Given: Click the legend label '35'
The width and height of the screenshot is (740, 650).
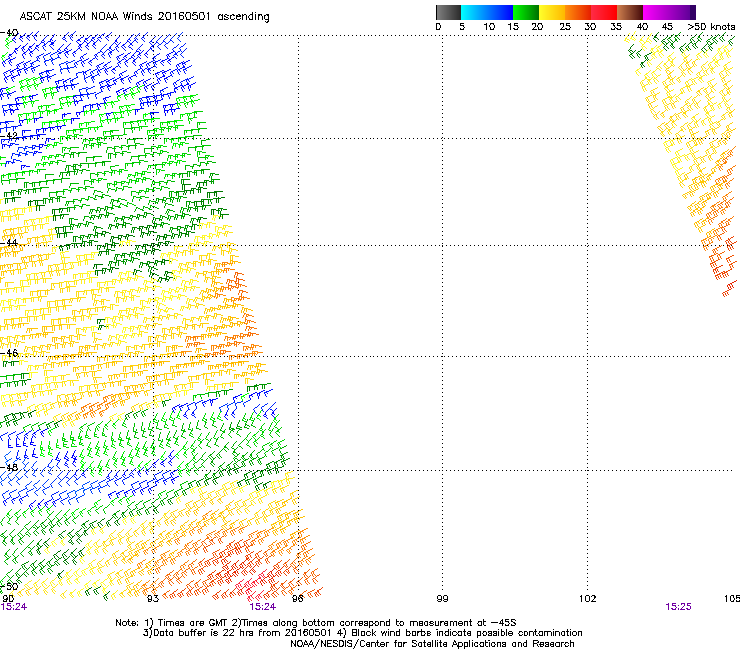Looking at the screenshot, I should point(616,27).
